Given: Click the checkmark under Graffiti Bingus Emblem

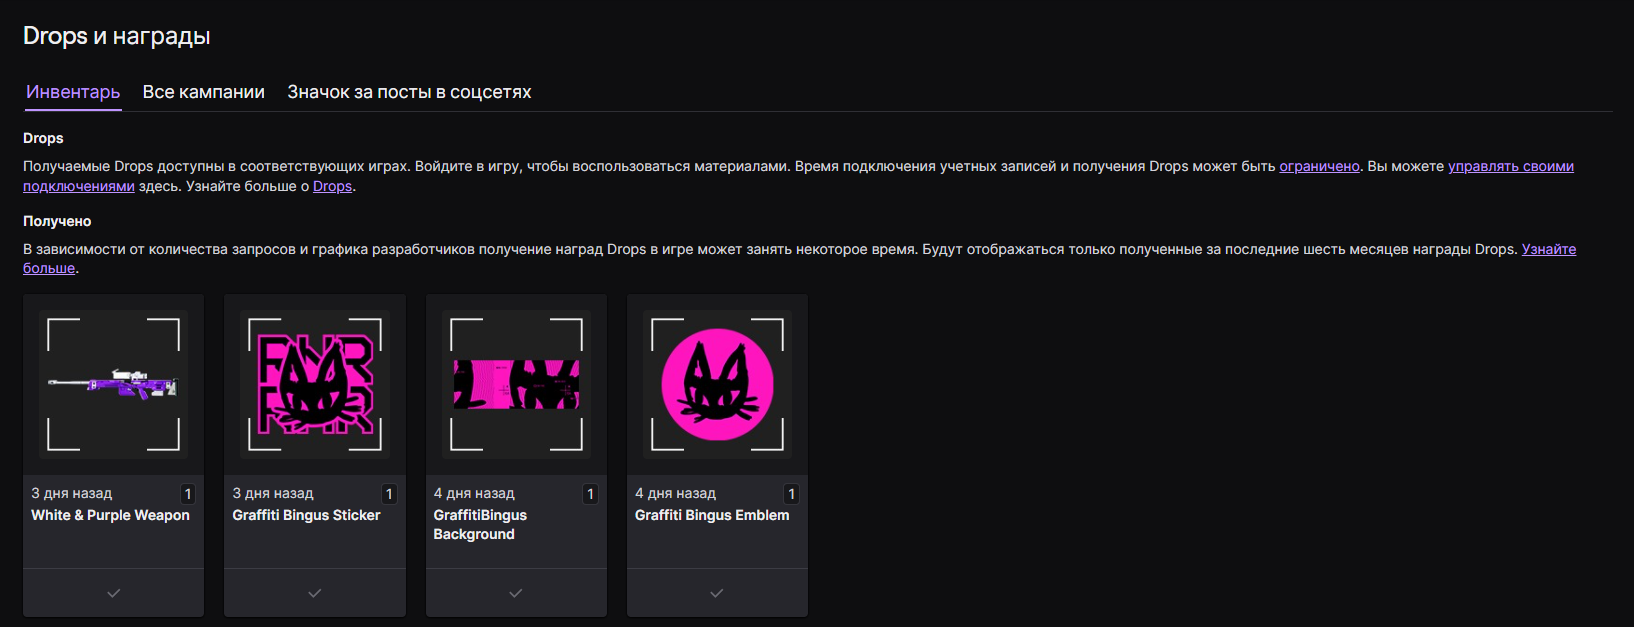Looking at the screenshot, I should click(x=717, y=593).
